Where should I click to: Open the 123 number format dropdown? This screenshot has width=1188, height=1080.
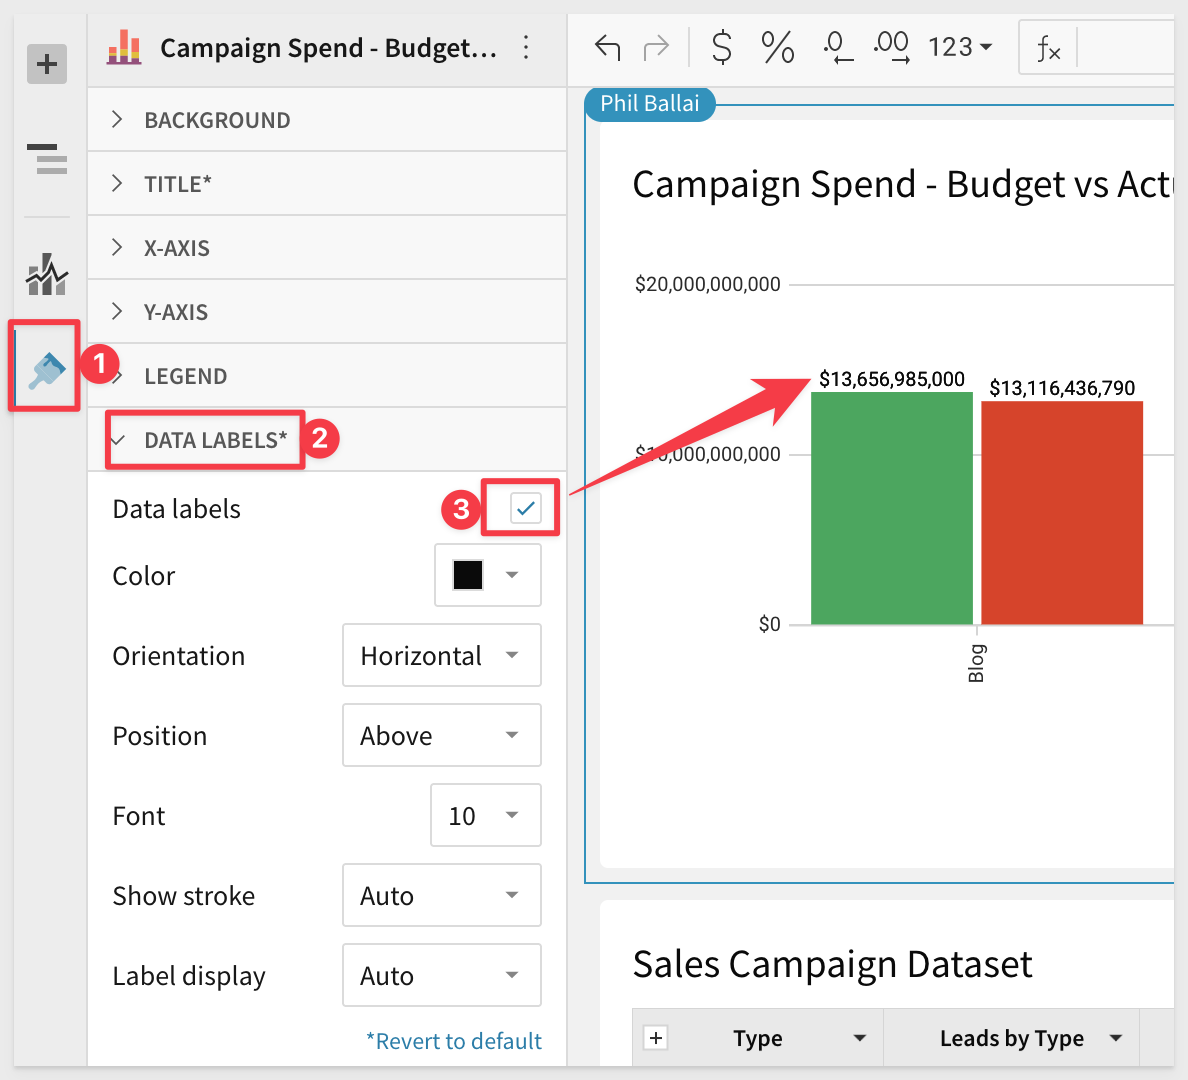tap(960, 47)
